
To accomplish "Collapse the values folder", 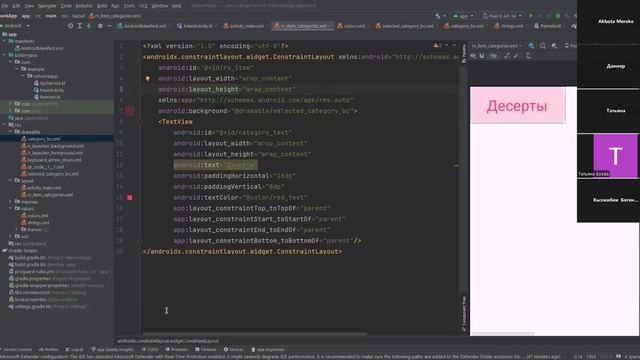I will pyautogui.click(x=11, y=209).
